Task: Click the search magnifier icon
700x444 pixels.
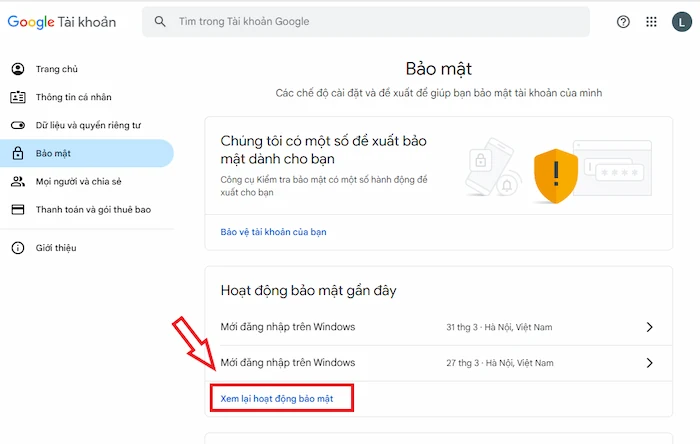Action: [x=160, y=21]
